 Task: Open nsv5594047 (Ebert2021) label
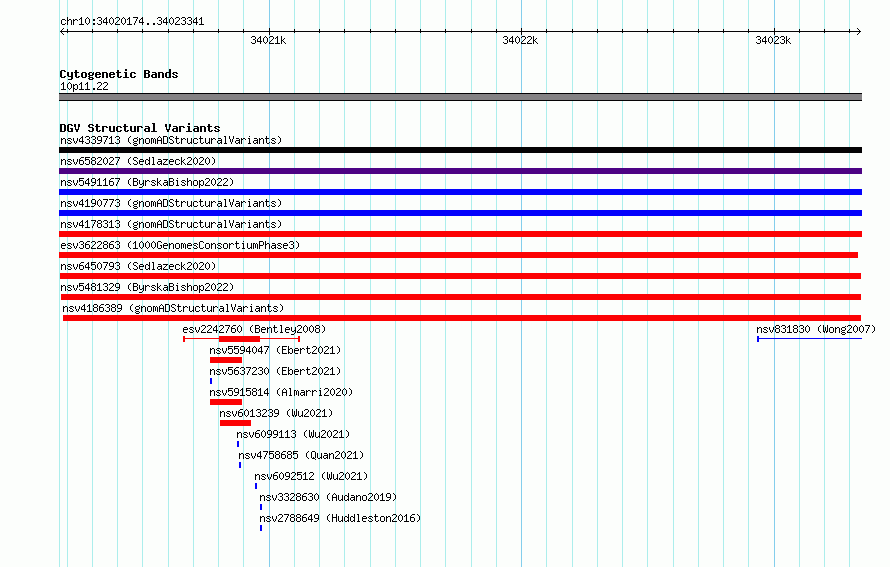tap(275, 350)
